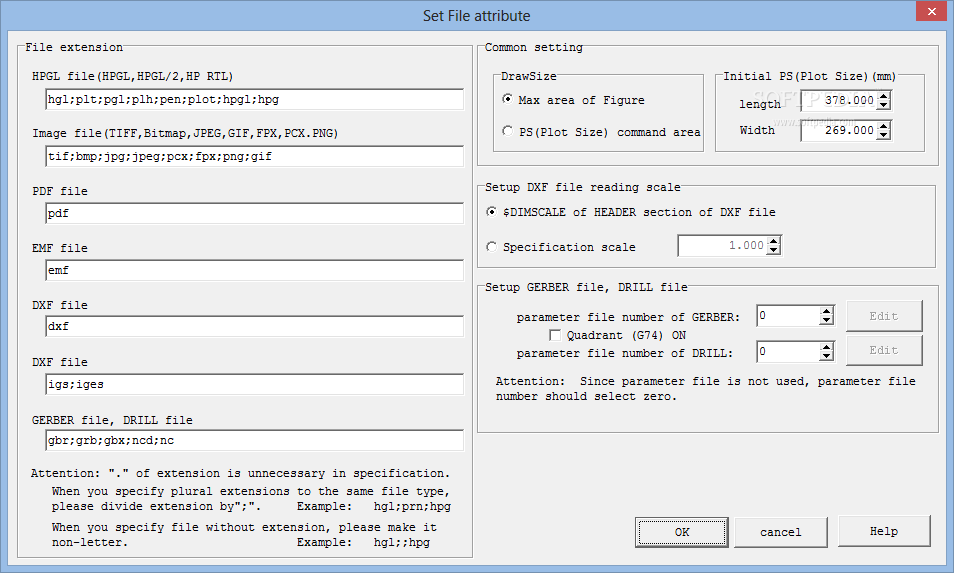Click the OK button
This screenshot has width=954, height=573.
[x=681, y=532]
